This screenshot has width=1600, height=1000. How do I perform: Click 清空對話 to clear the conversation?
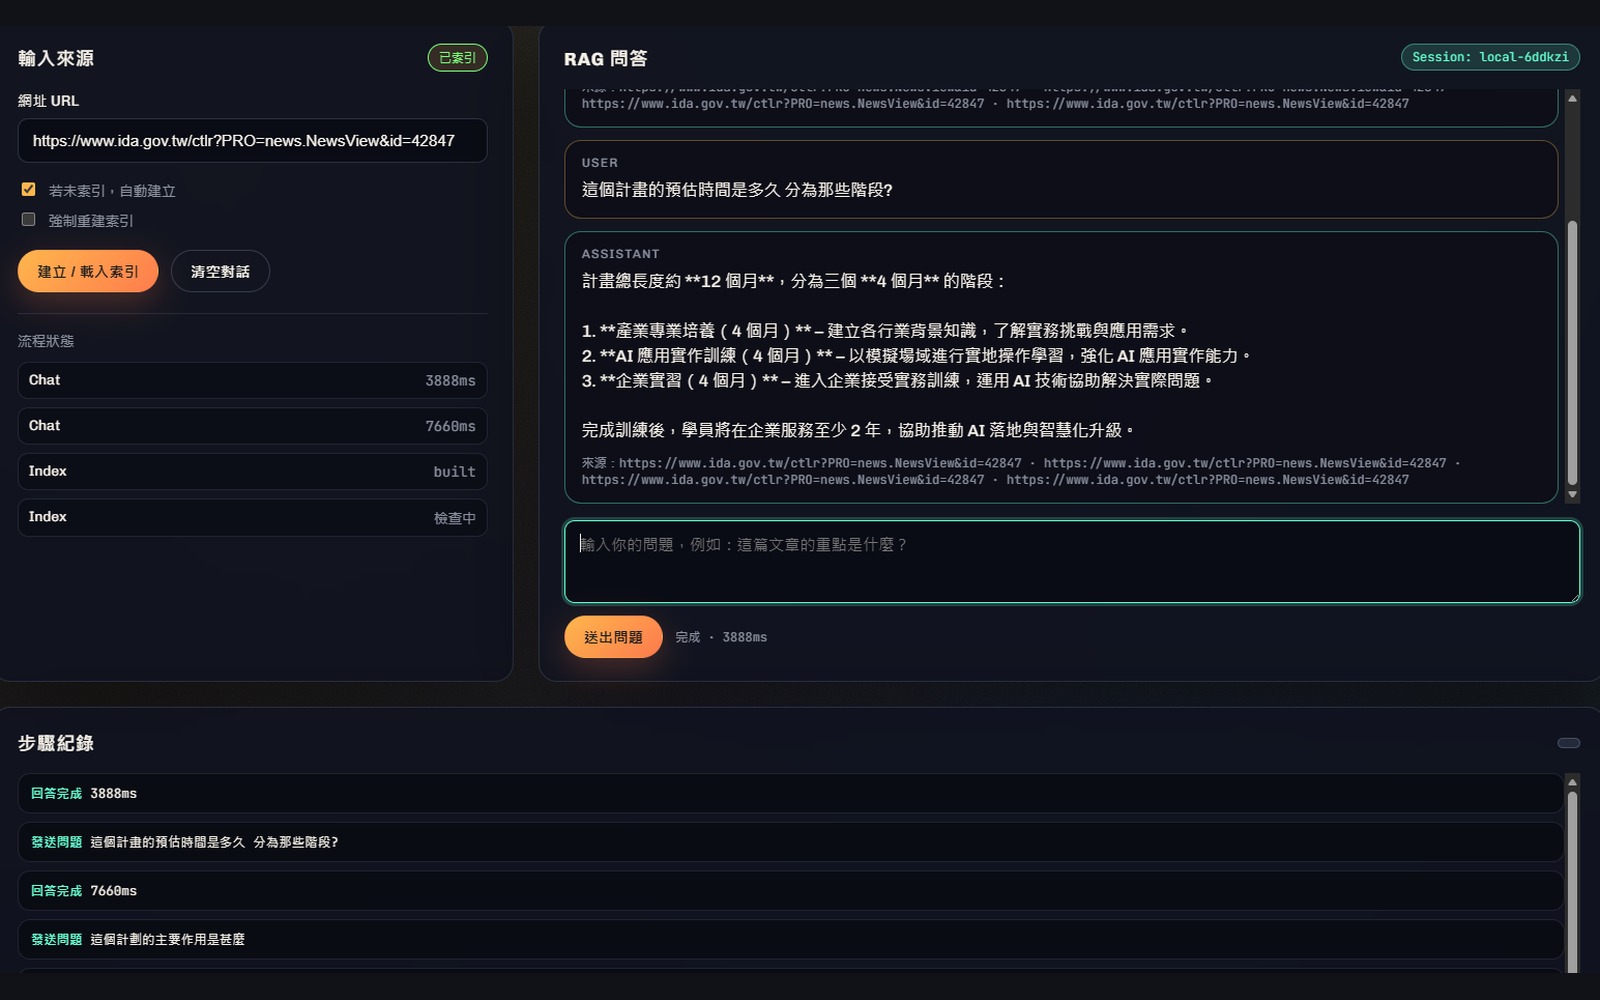[x=220, y=270]
